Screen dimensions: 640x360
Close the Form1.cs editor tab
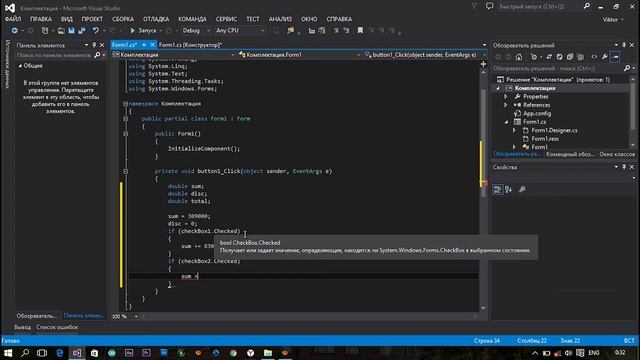click(152, 45)
